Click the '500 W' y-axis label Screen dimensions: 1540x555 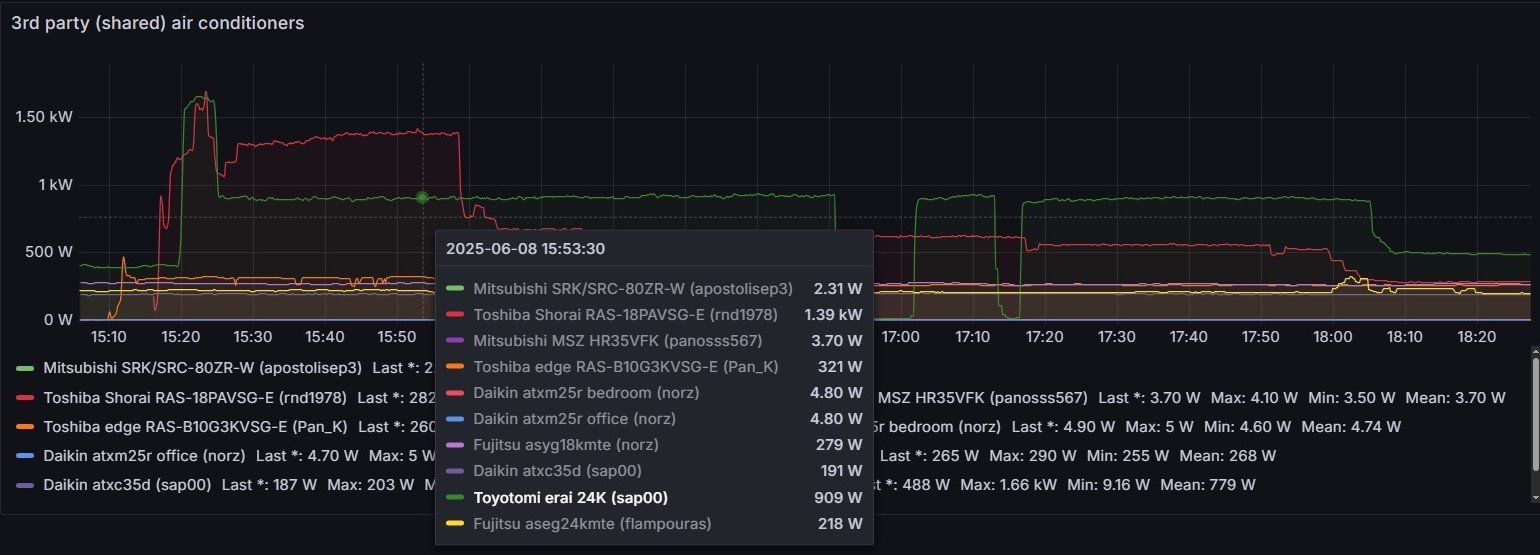click(48, 252)
